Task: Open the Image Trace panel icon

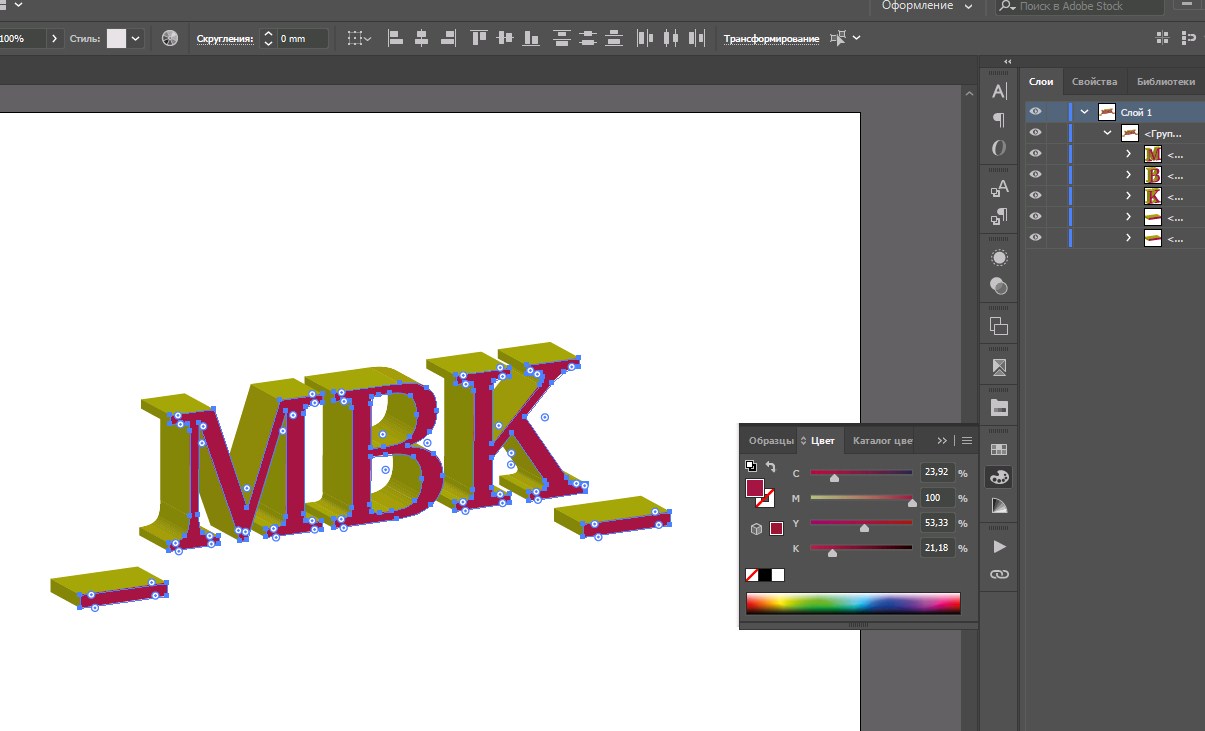Action: 999,367
